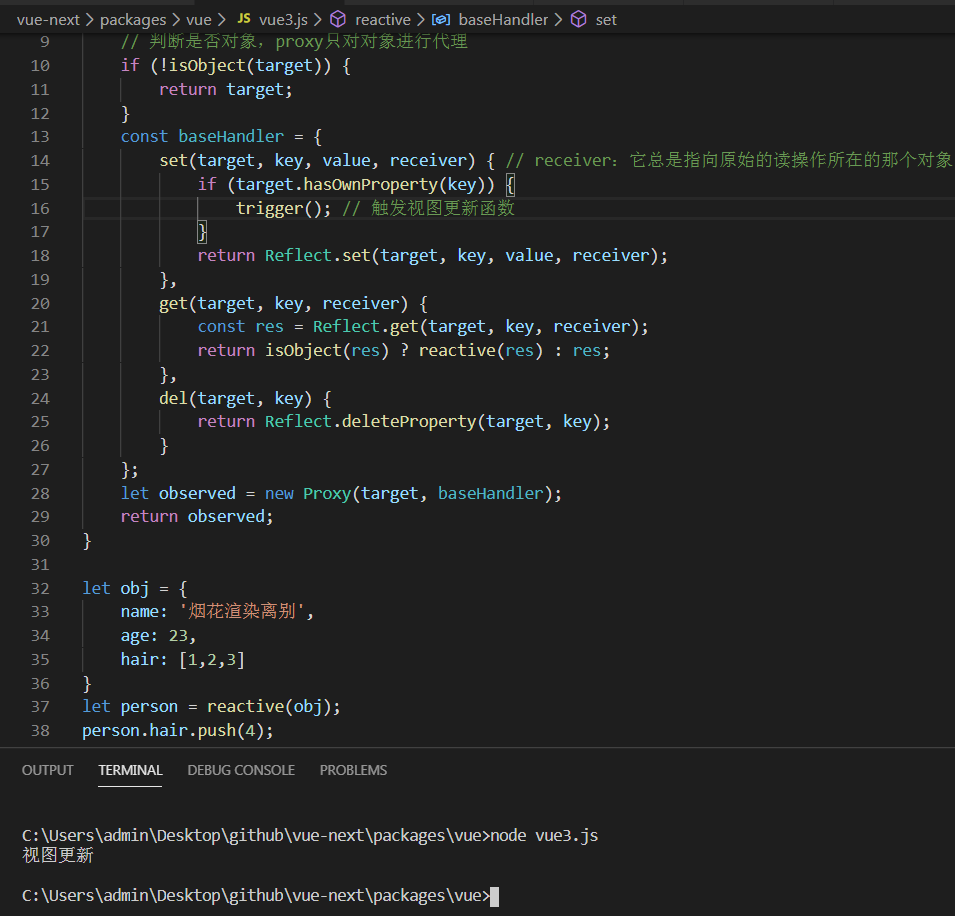Click the terminal command prompt line

point(260,896)
